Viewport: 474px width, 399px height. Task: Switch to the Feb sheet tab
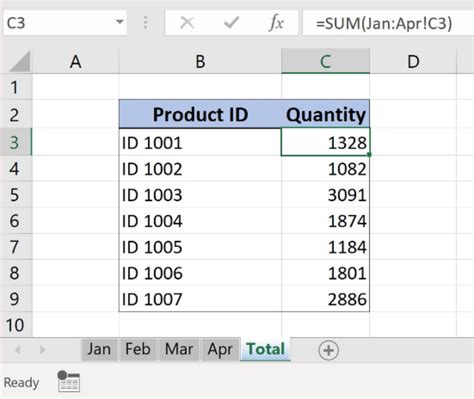138,349
